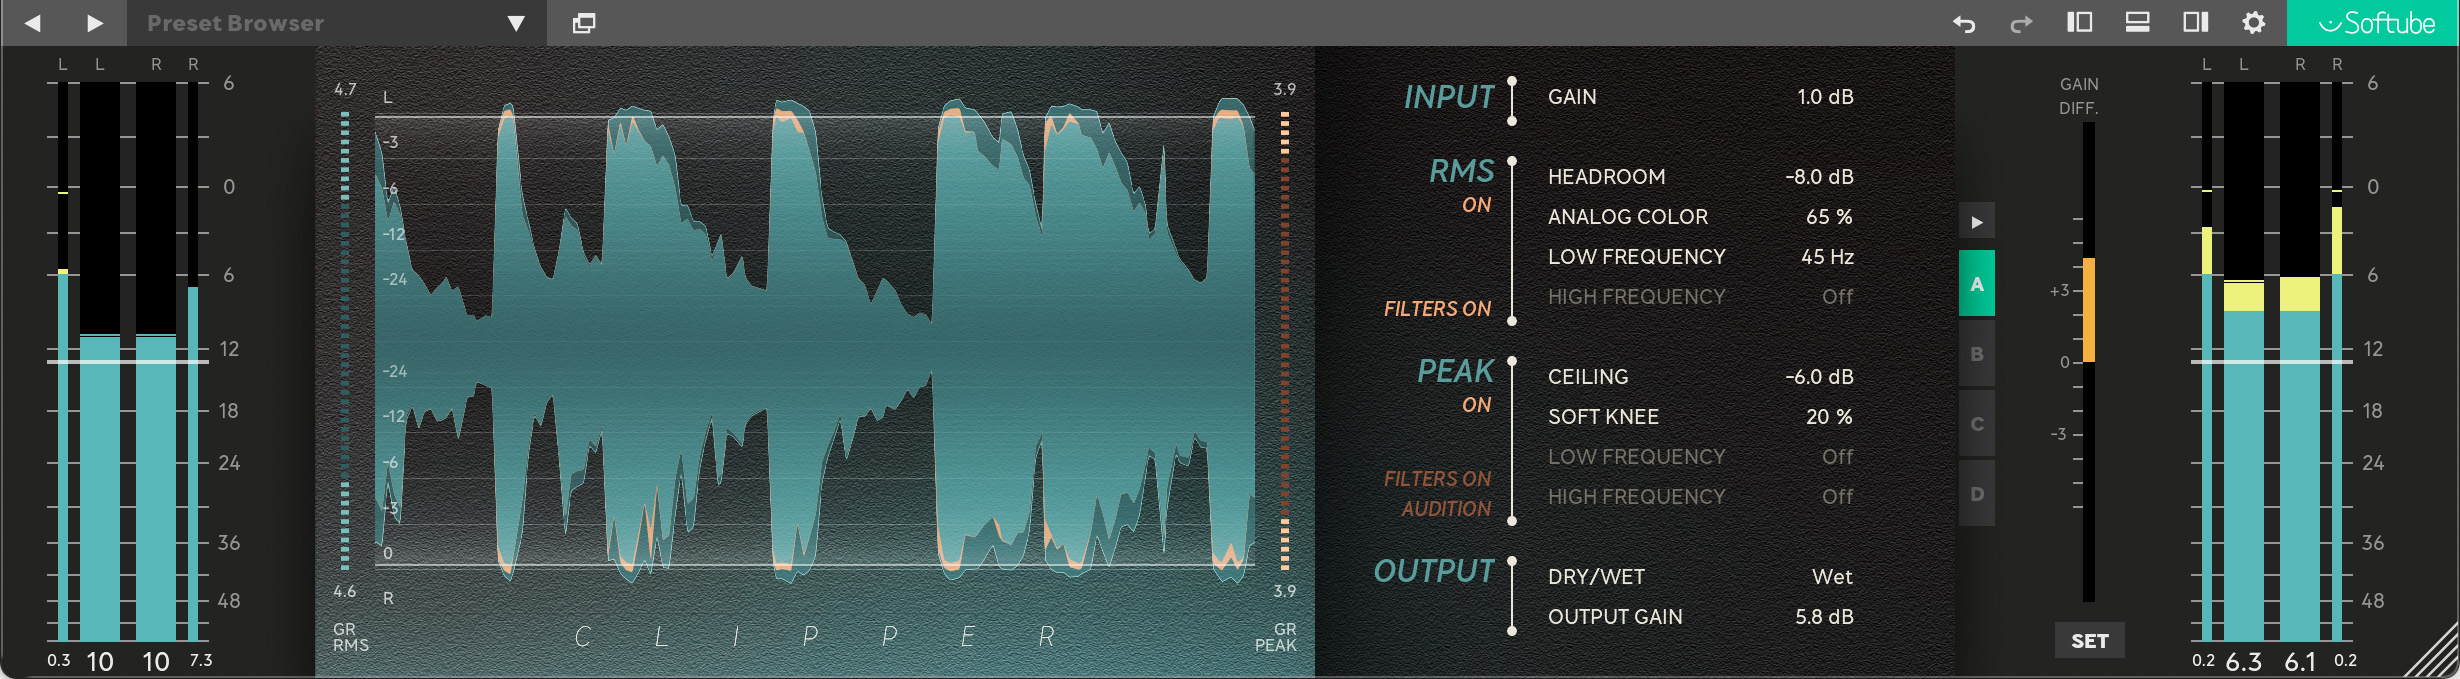Select RMS LOW FREQUENCY 45 Hz value
The width and height of the screenshot is (2460, 679).
point(1827,257)
